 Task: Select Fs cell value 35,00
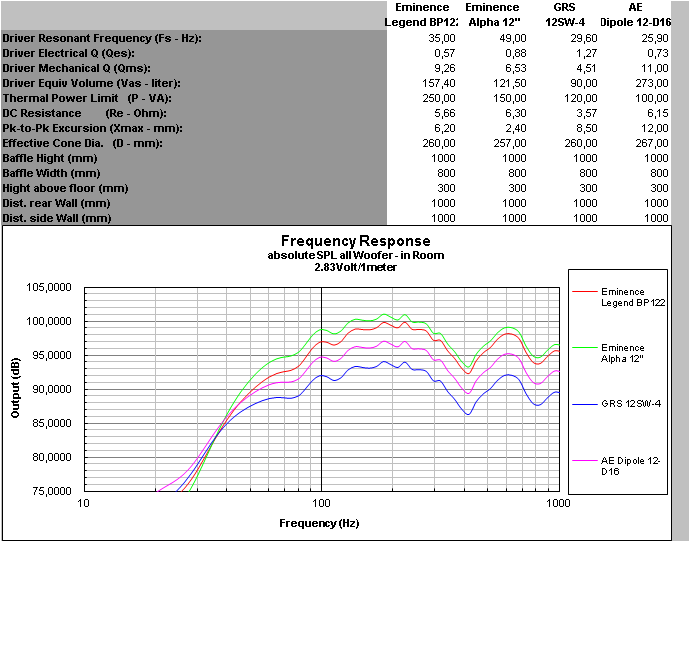(442, 38)
